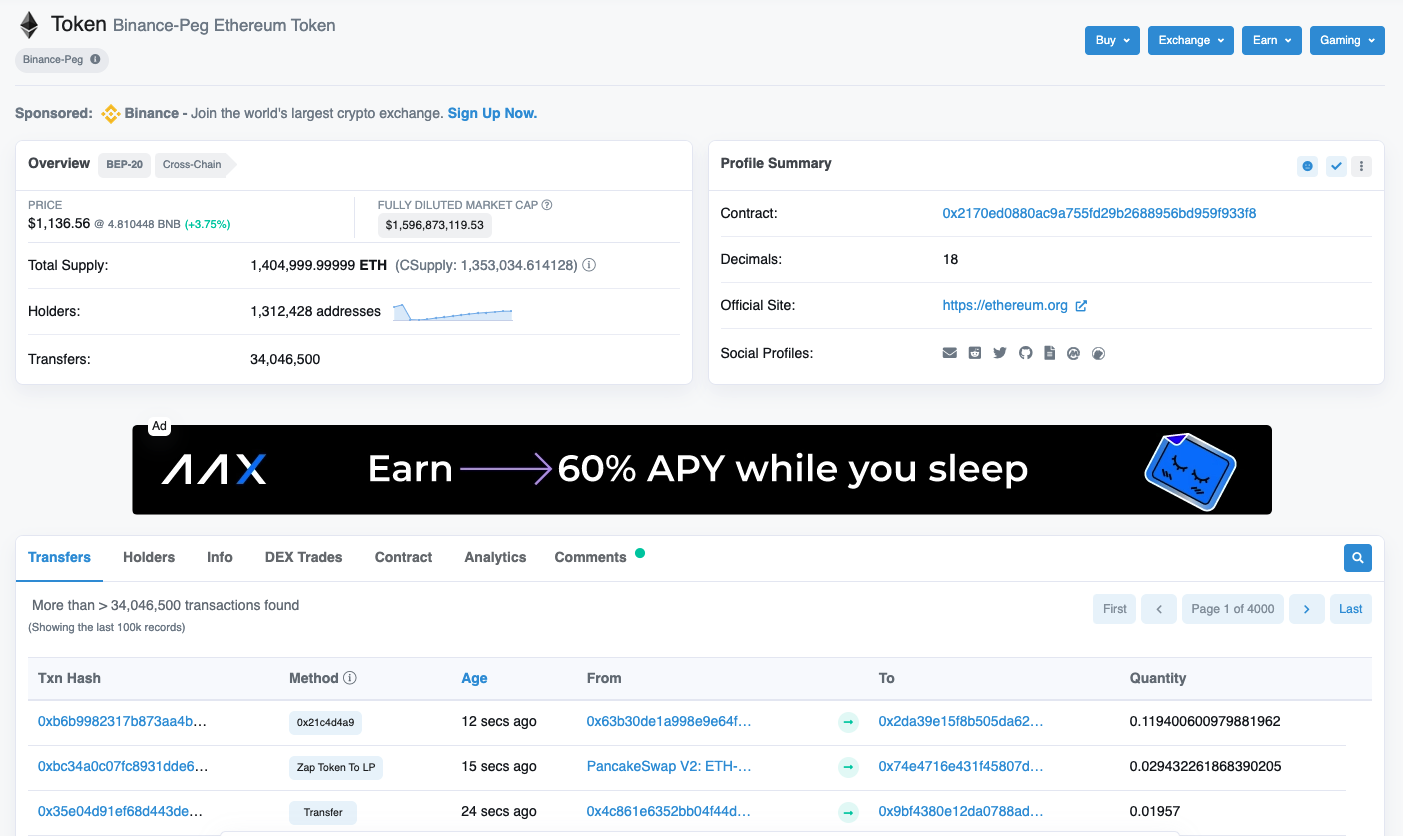Switch to the DEX Trades tab
The width and height of the screenshot is (1403, 836).
303,557
